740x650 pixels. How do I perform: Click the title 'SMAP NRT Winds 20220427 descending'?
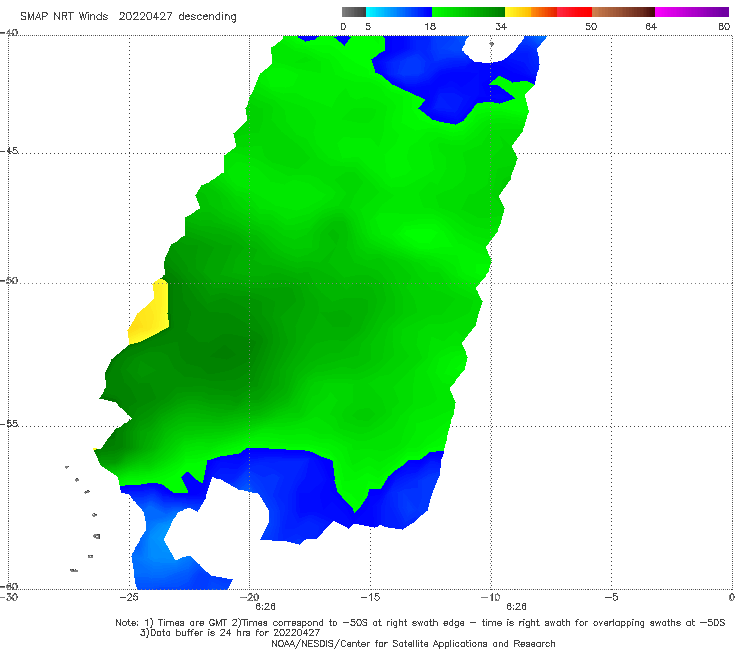[x=128, y=17]
